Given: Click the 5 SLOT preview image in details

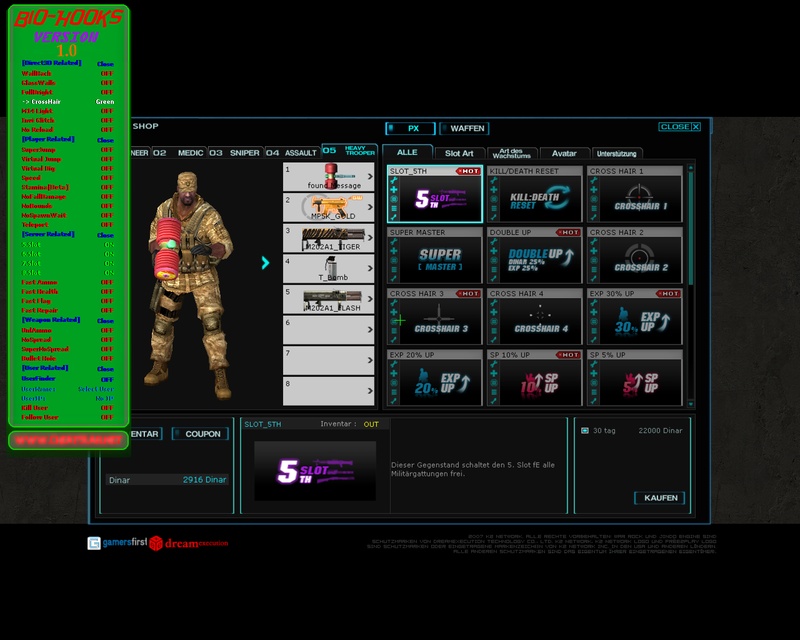Looking at the screenshot, I should [315, 471].
